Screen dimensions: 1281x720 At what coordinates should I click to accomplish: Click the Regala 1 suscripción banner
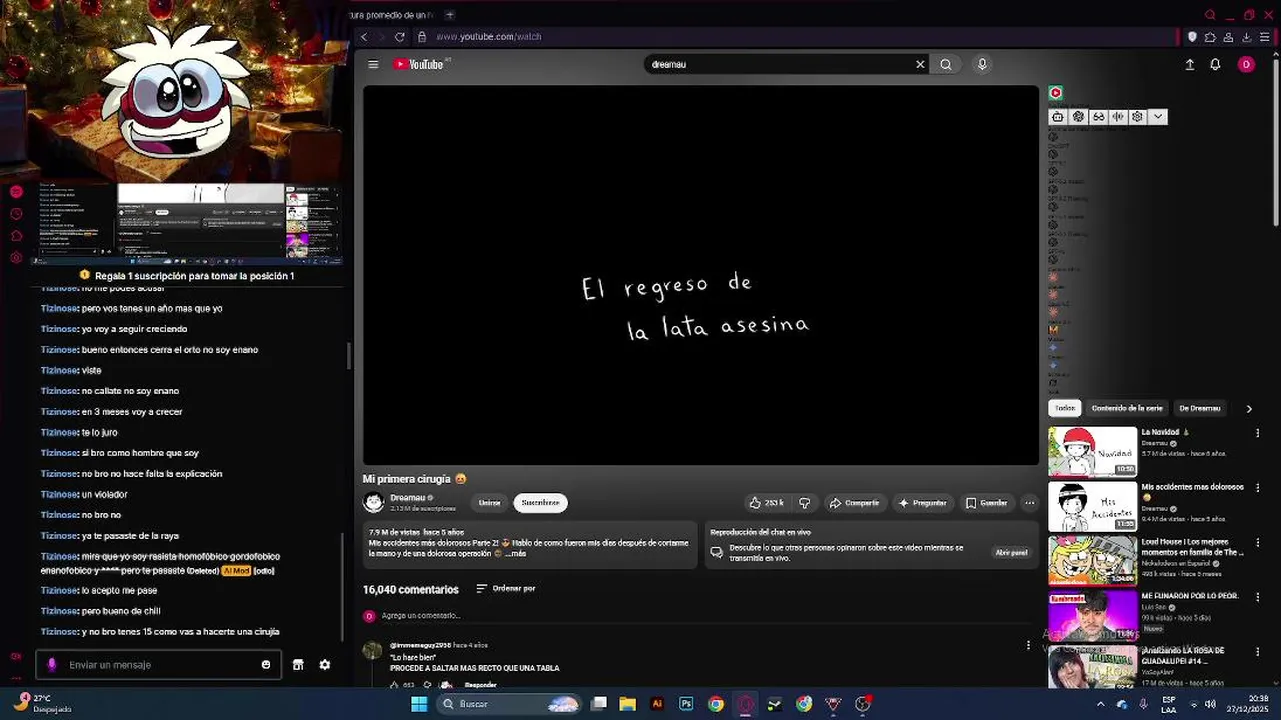click(186, 276)
